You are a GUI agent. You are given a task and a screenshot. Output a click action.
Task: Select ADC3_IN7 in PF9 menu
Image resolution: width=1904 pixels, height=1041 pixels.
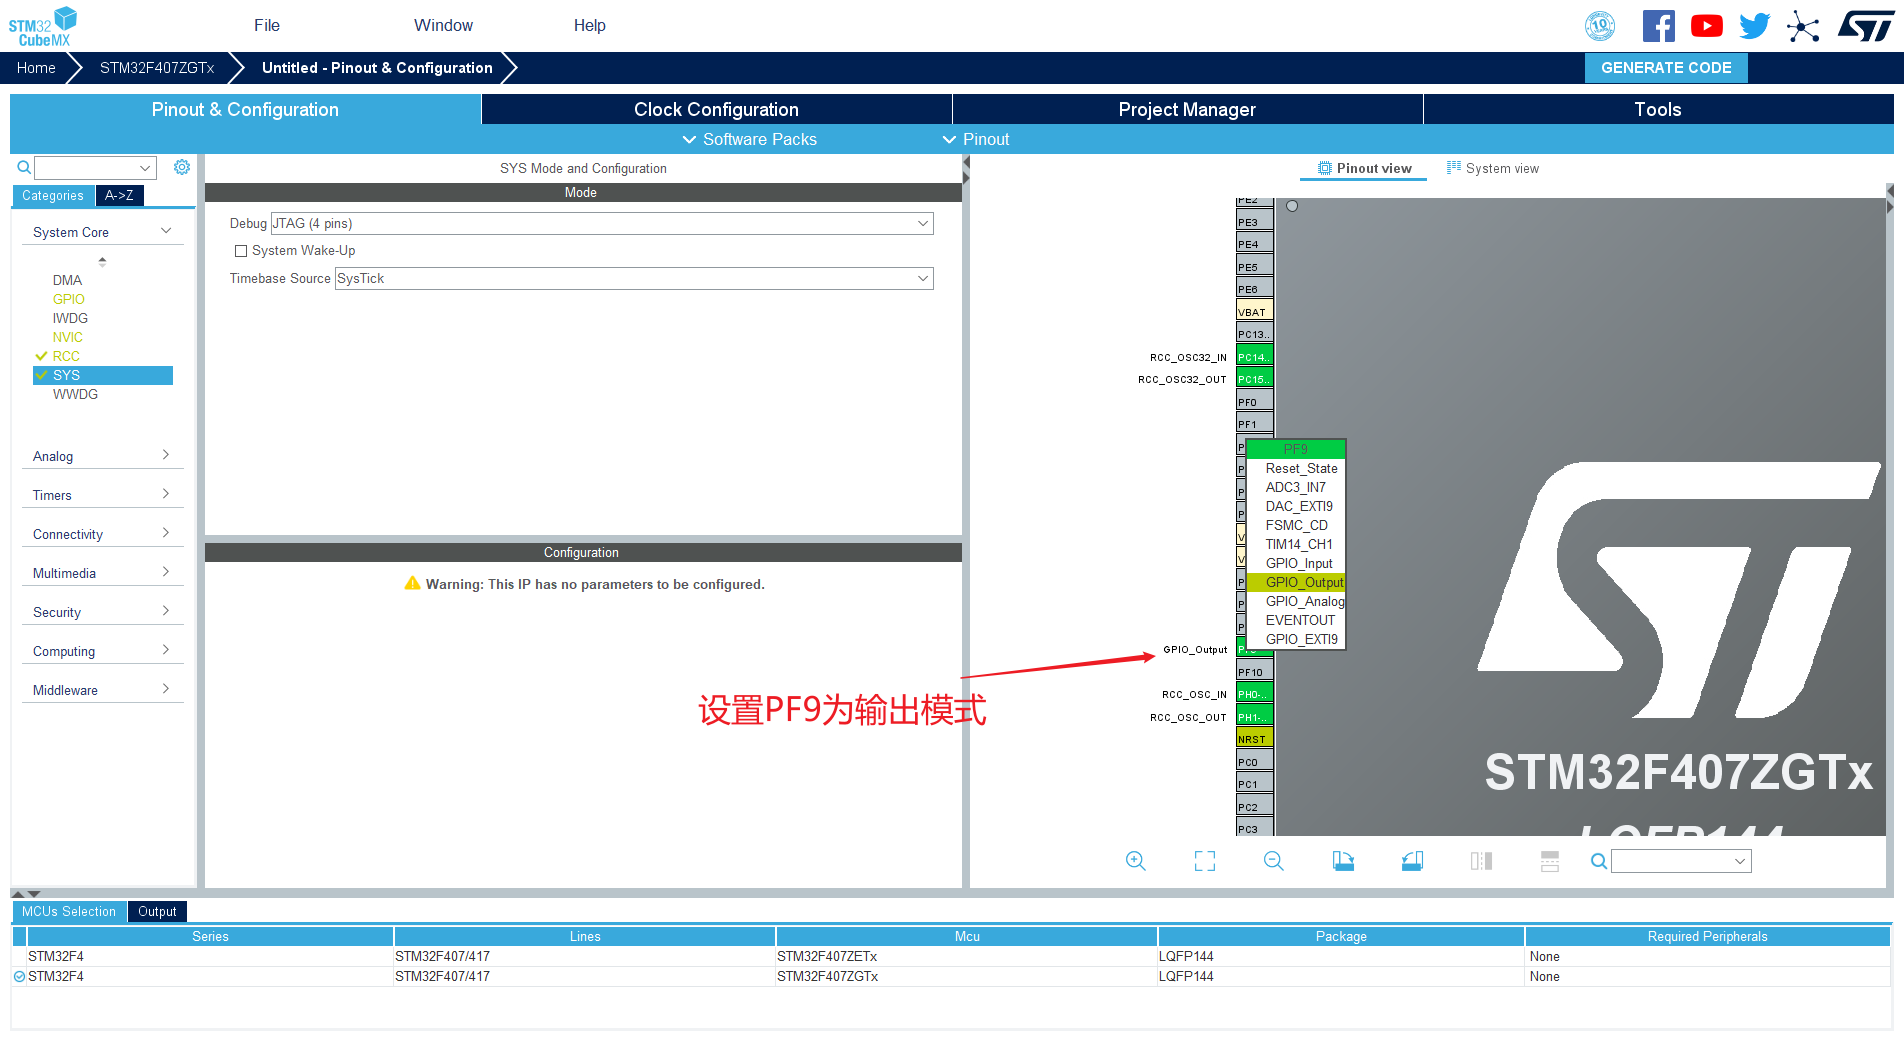click(x=1295, y=487)
